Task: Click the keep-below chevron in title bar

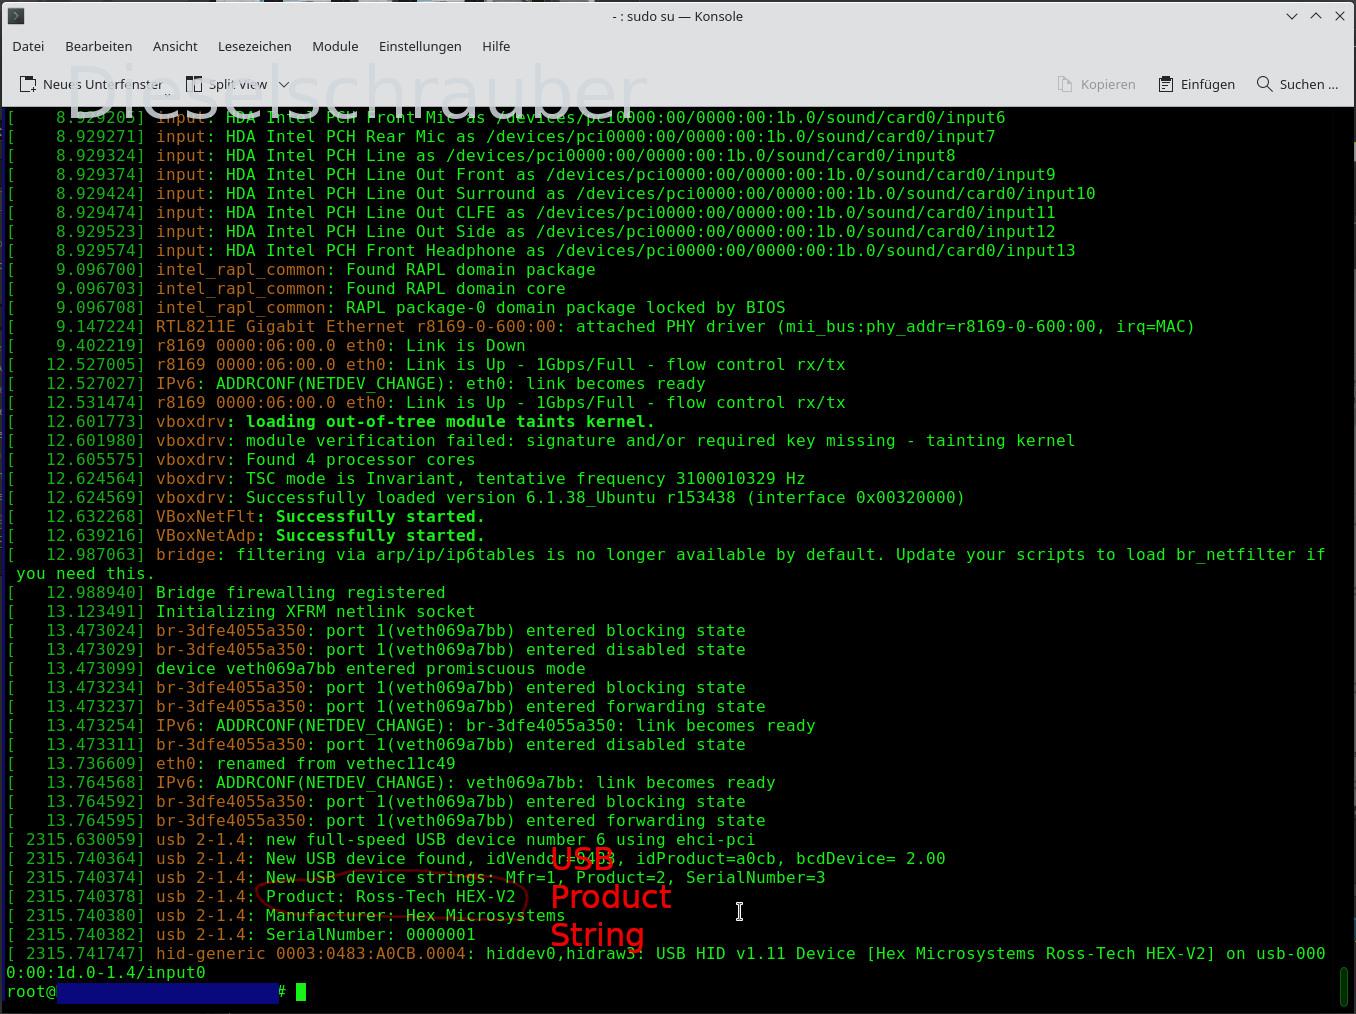Action: [x=1292, y=16]
